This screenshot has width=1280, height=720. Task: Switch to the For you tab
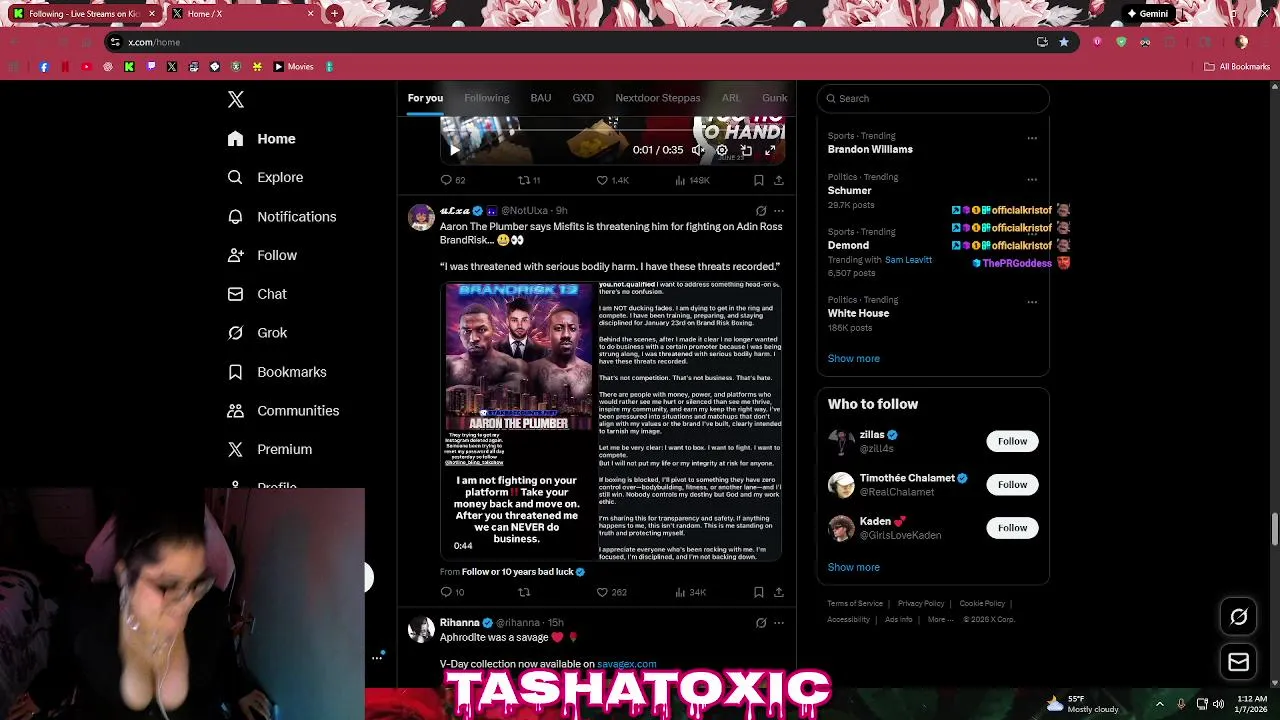[425, 98]
